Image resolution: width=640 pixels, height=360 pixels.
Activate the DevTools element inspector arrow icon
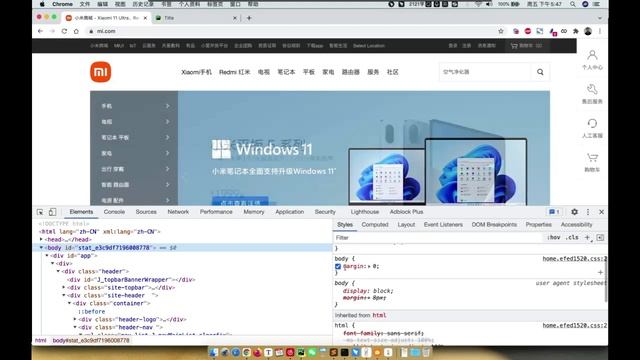pos(40,212)
